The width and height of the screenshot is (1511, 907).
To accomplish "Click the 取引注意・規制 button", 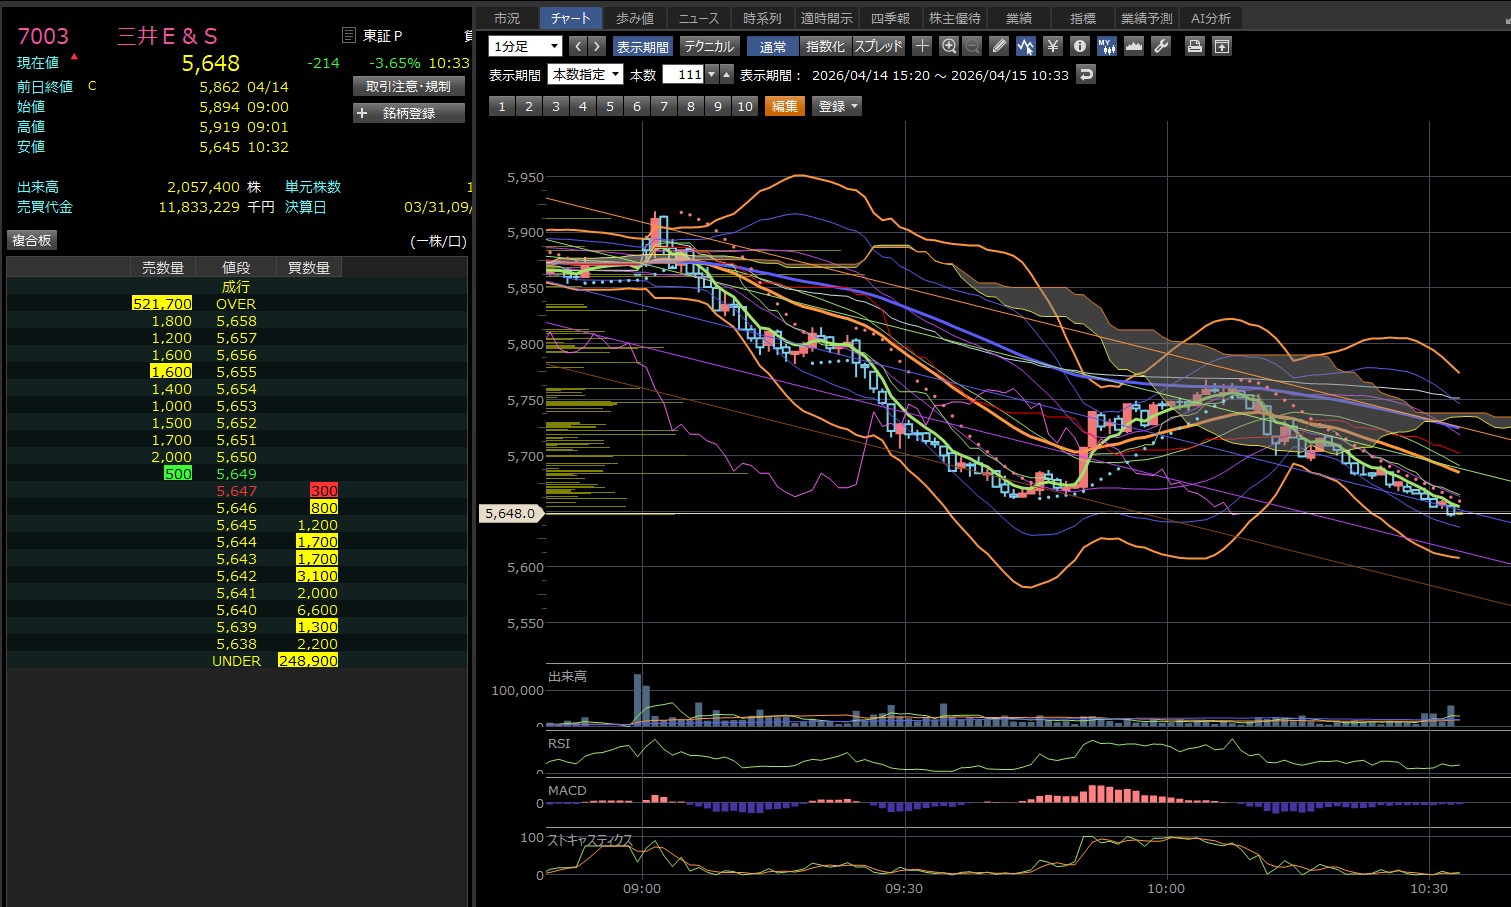I will 408,86.
